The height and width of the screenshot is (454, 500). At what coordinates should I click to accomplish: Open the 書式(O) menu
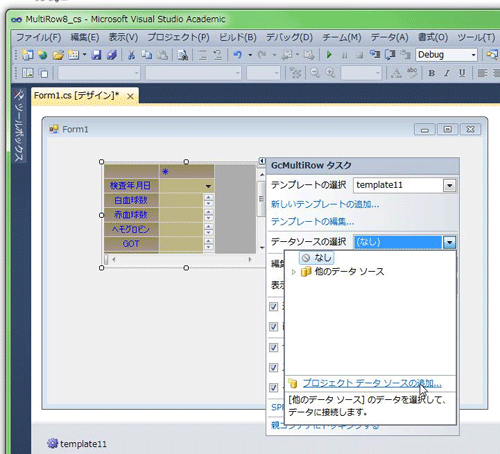(x=433, y=37)
